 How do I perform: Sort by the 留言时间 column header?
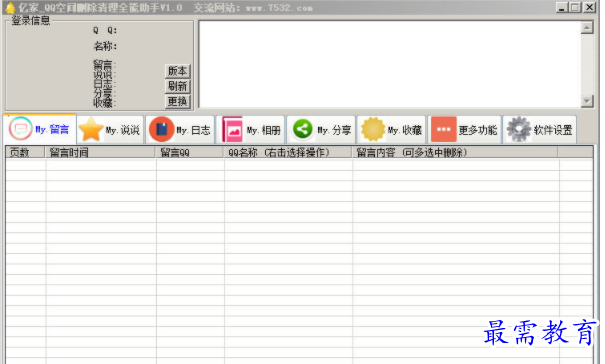[100, 152]
